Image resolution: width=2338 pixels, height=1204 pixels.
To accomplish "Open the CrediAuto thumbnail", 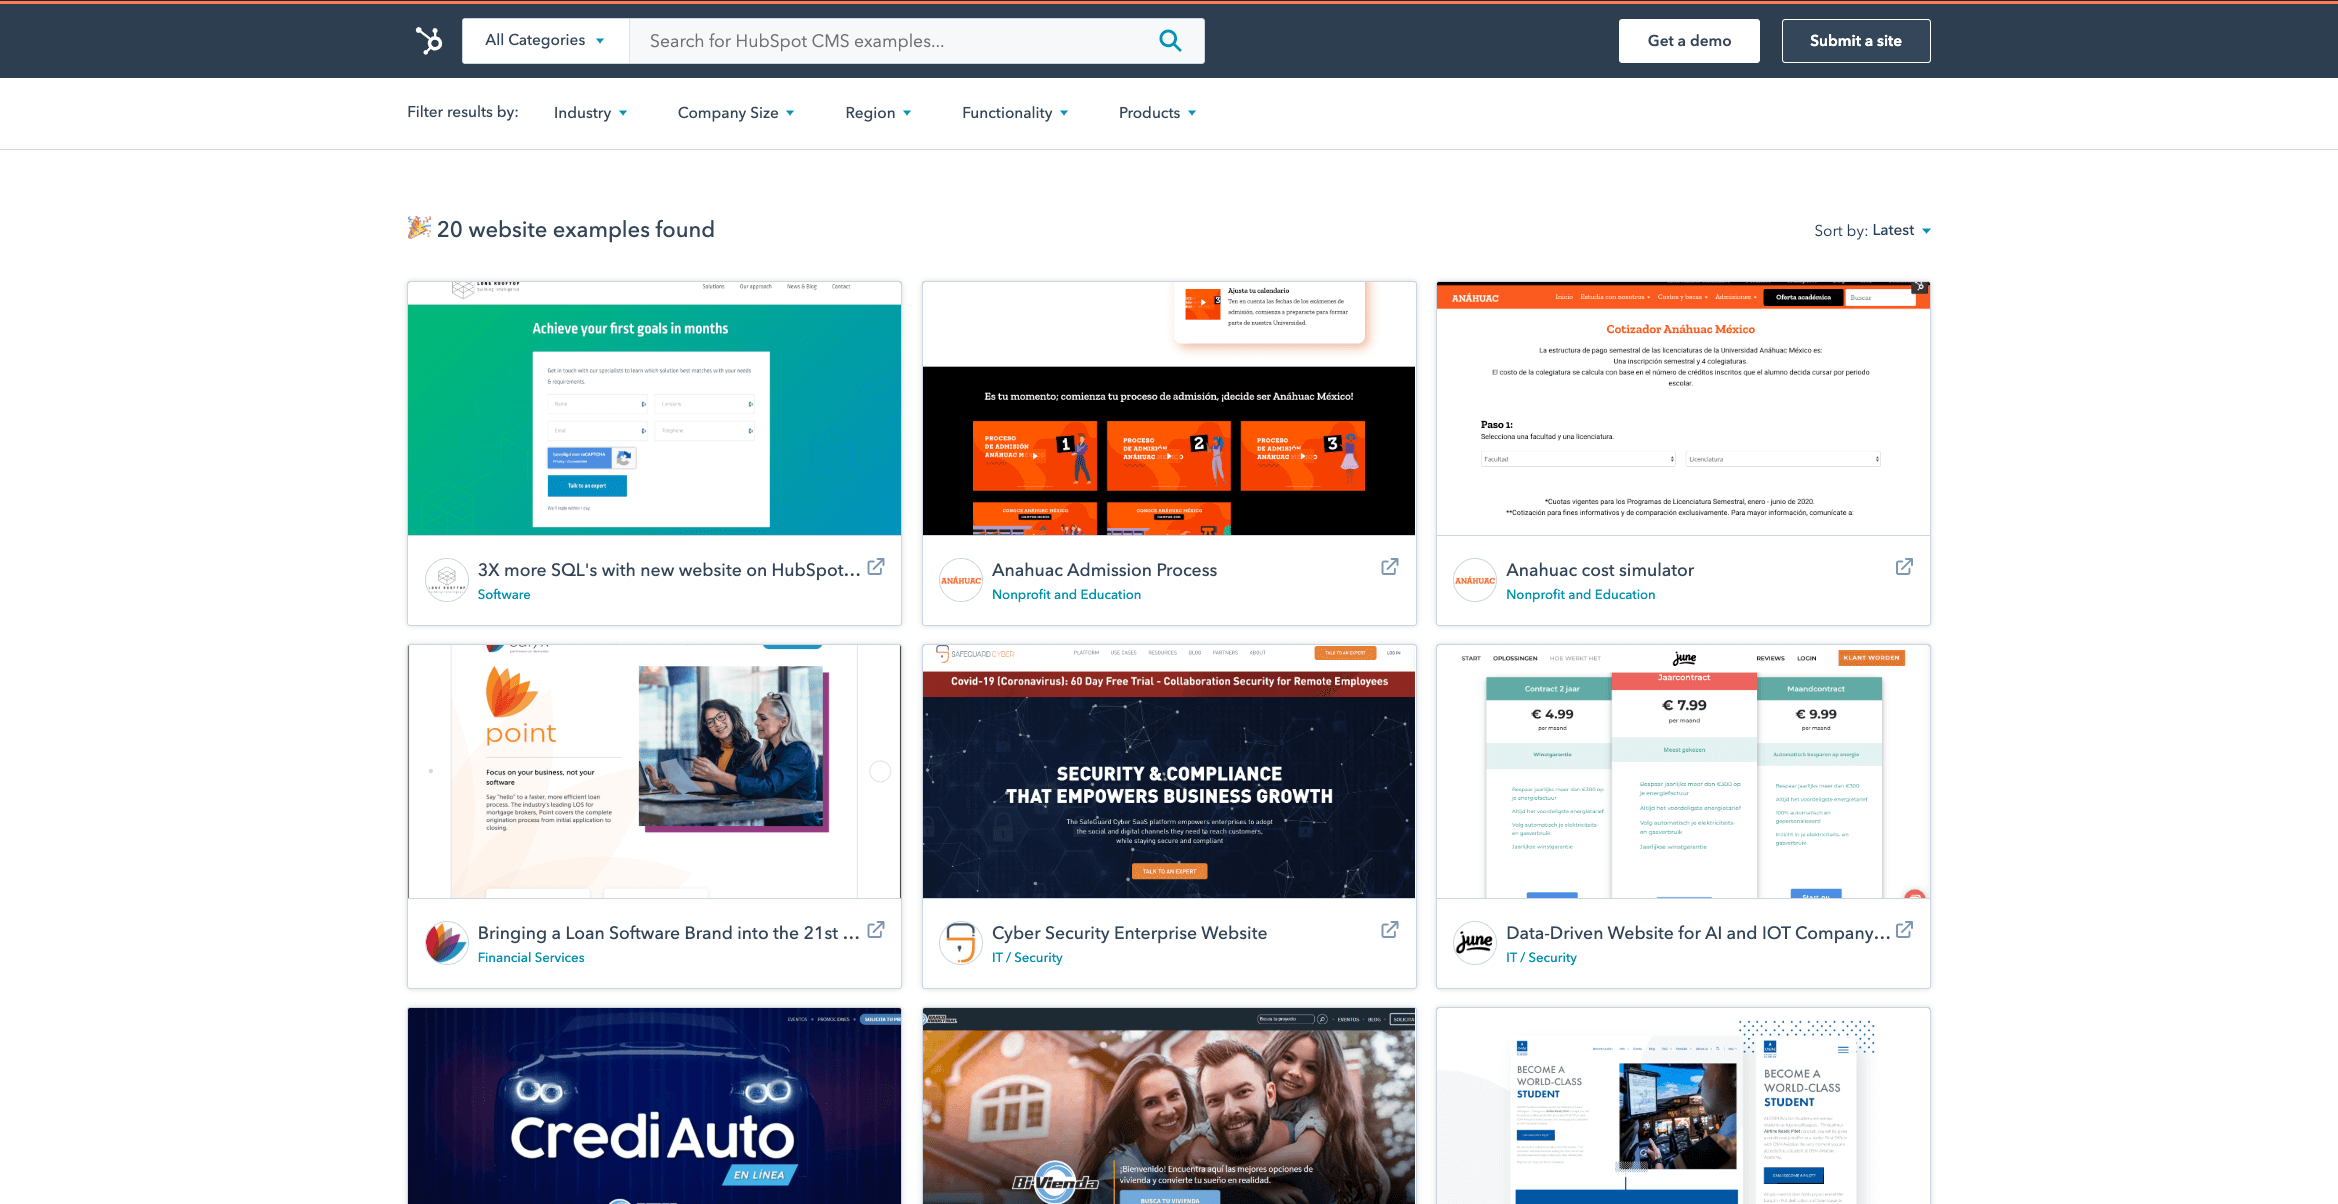I will point(654,1106).
